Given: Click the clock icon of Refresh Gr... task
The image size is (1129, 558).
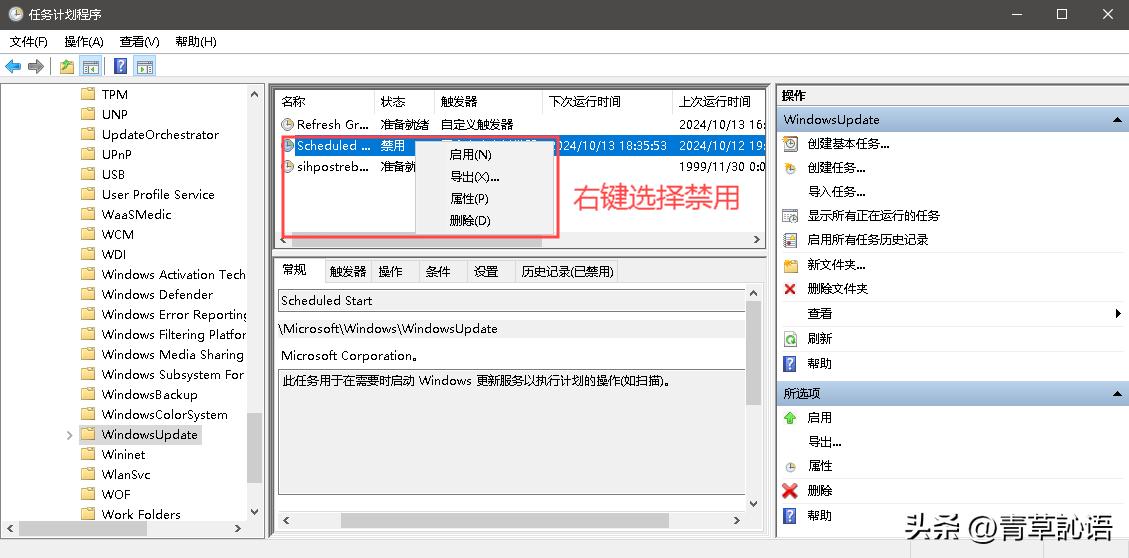Looking at the screenshot, I should coord(287,125).
